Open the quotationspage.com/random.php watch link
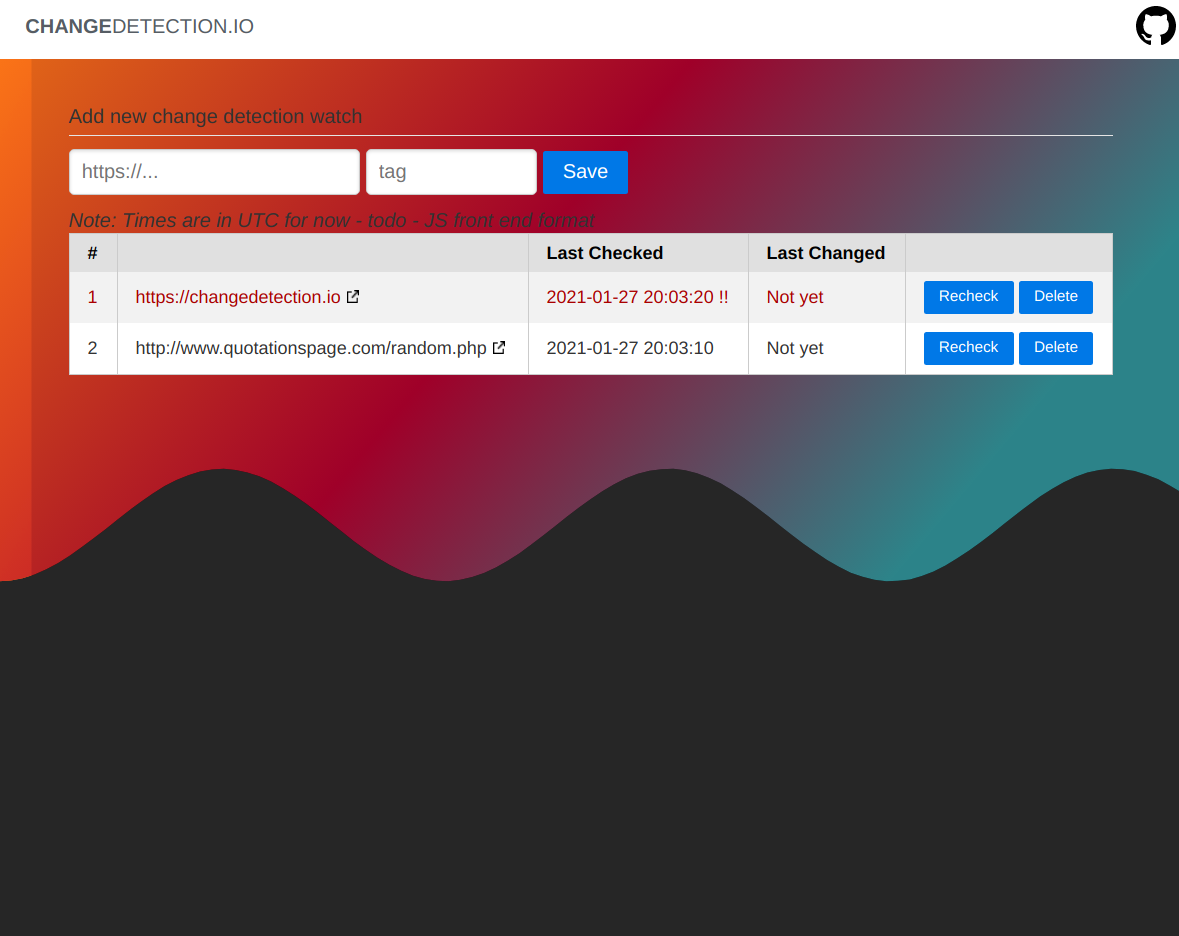The height and width of the screenshot is (936, 1179). [311, 348]
